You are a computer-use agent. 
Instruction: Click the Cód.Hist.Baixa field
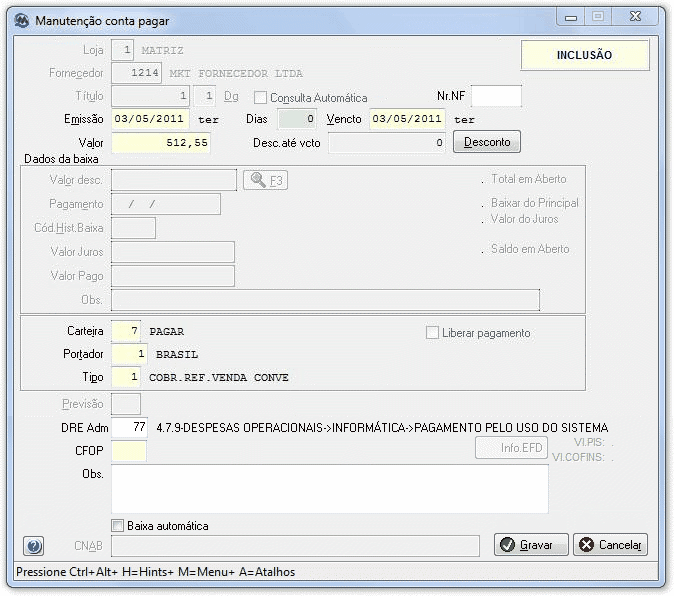[x=133, y=228]
